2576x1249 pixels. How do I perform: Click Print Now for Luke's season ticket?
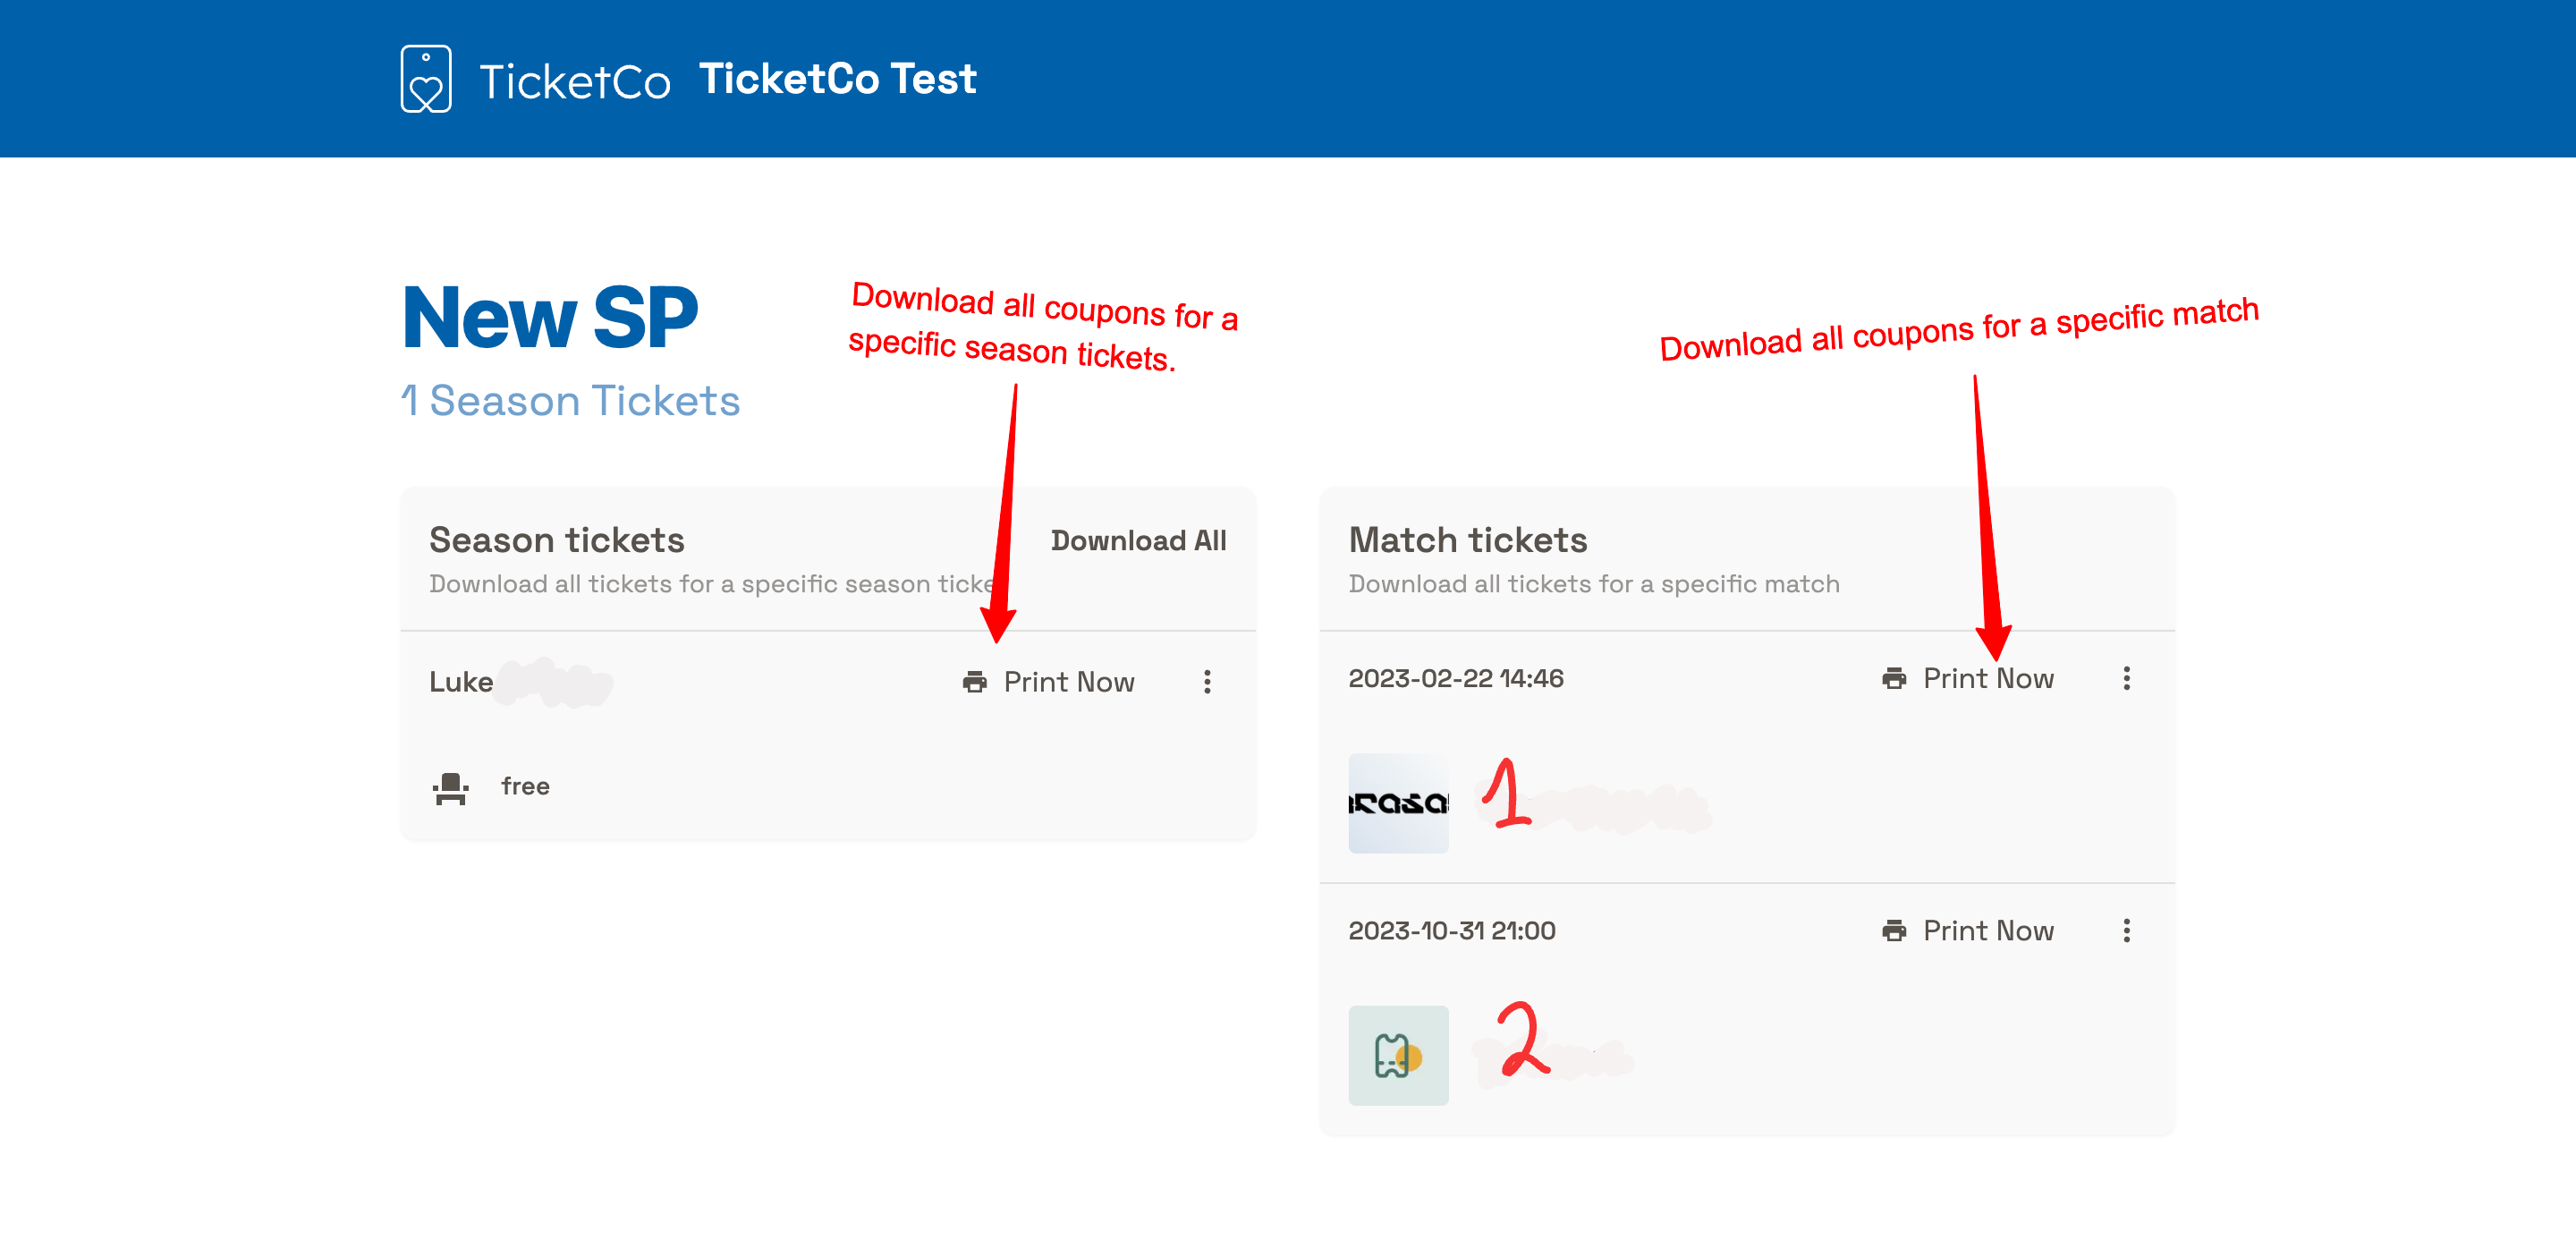pos(1068,682)
